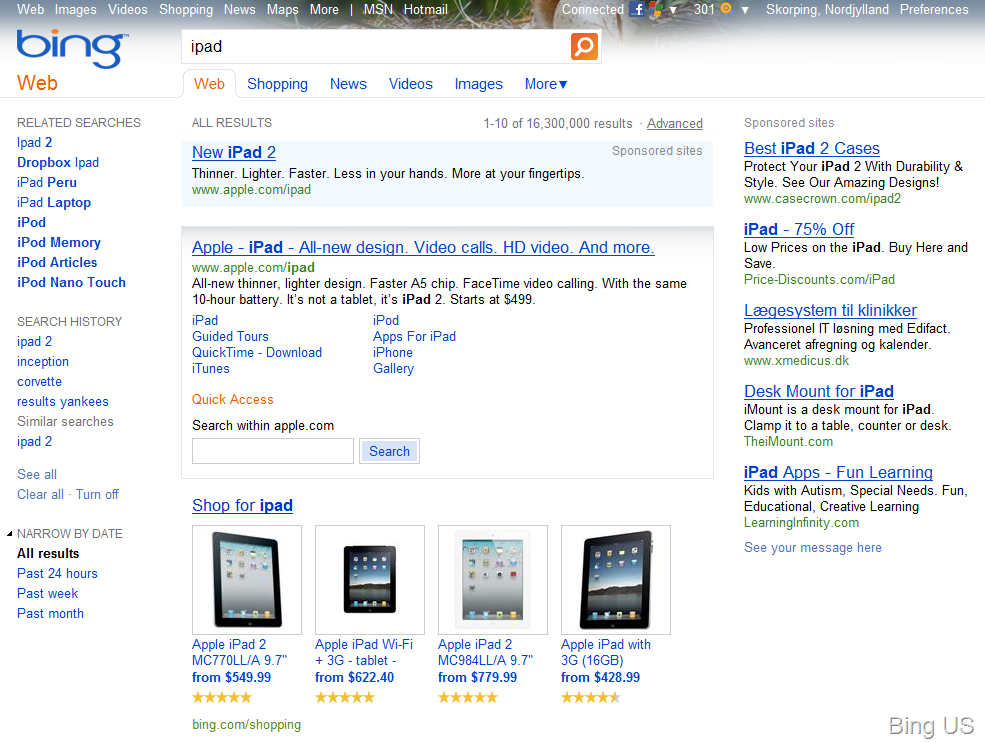Filter results to Past 24 hours
This screenshot has height=742, width=985.
tap(57, 574)
